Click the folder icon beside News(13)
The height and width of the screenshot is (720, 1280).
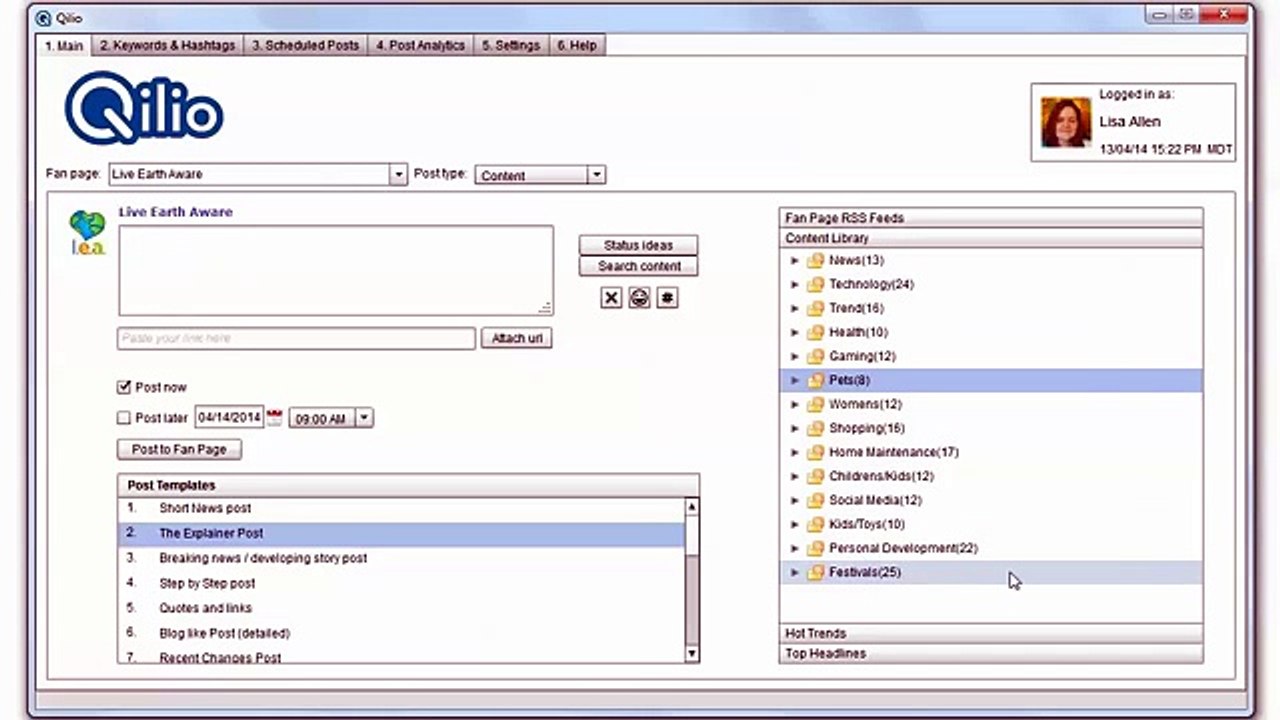[815, 261]
